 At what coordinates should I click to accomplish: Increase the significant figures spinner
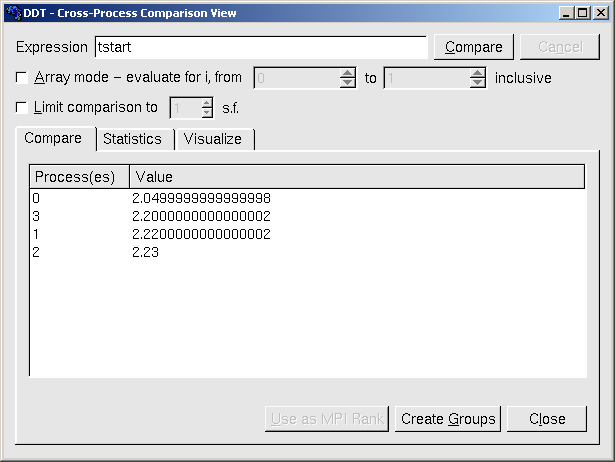coord(206,103)
